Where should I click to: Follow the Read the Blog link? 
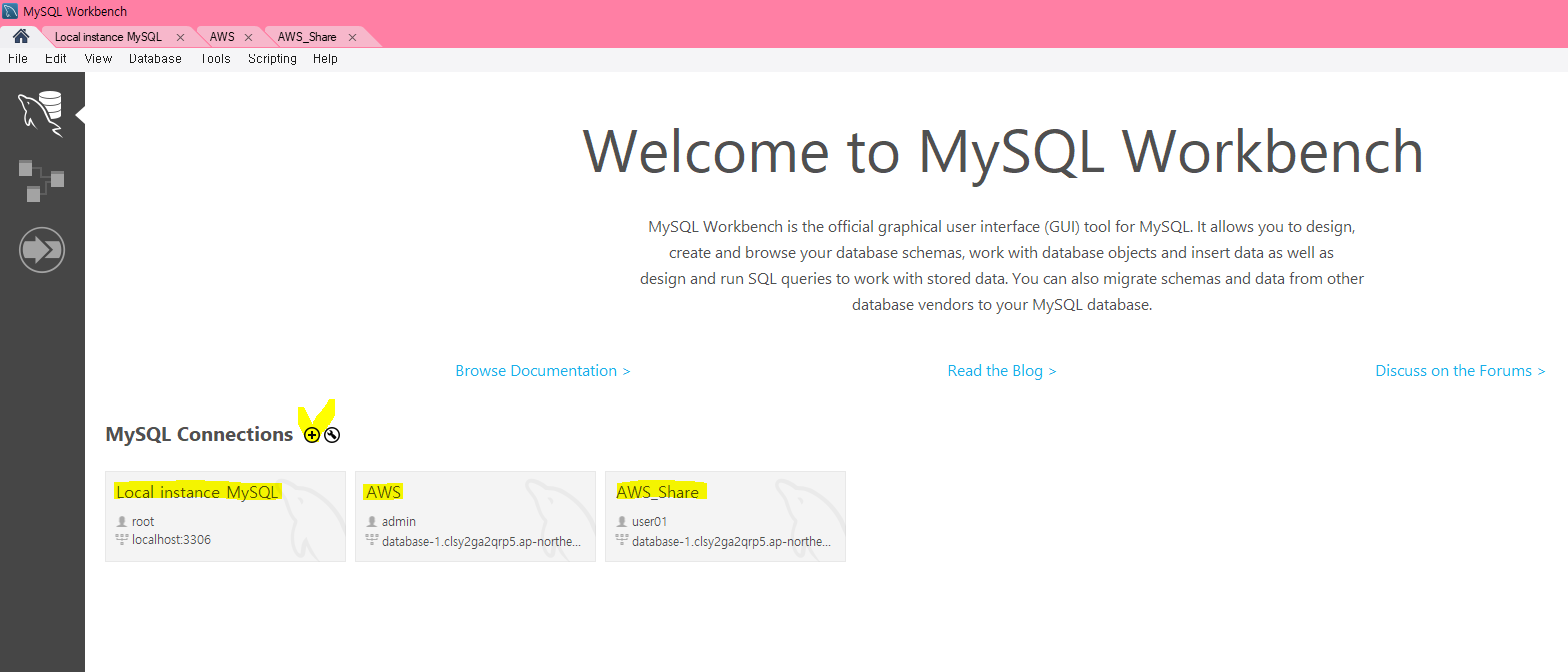pos(1002,371)
